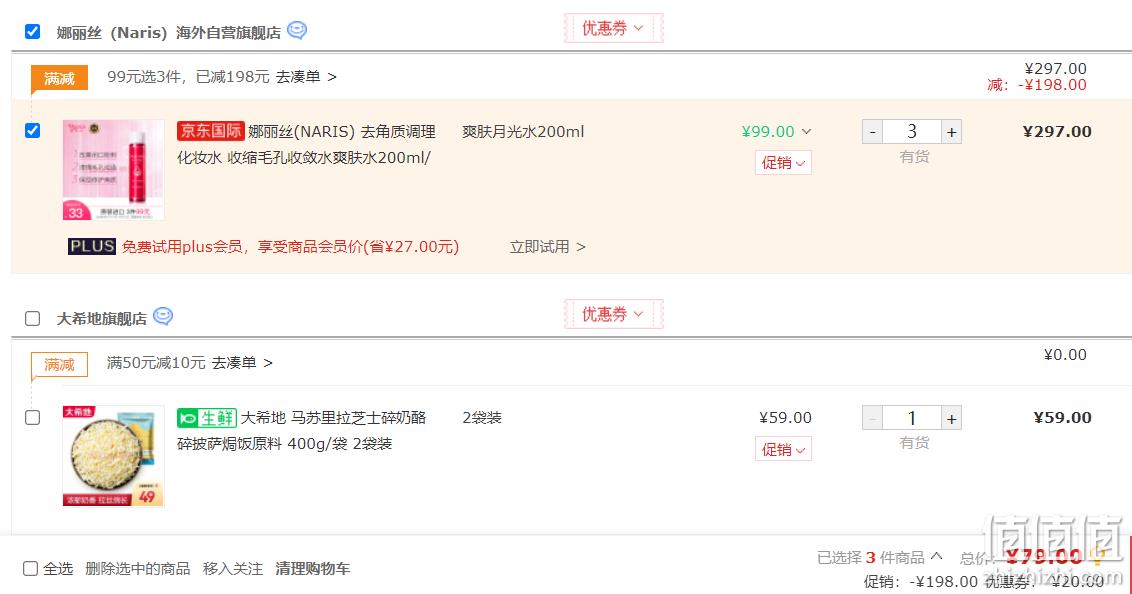Uncheck the Naris store checkbox
This screenshot has height=594, width=1132.
[32, 32]
